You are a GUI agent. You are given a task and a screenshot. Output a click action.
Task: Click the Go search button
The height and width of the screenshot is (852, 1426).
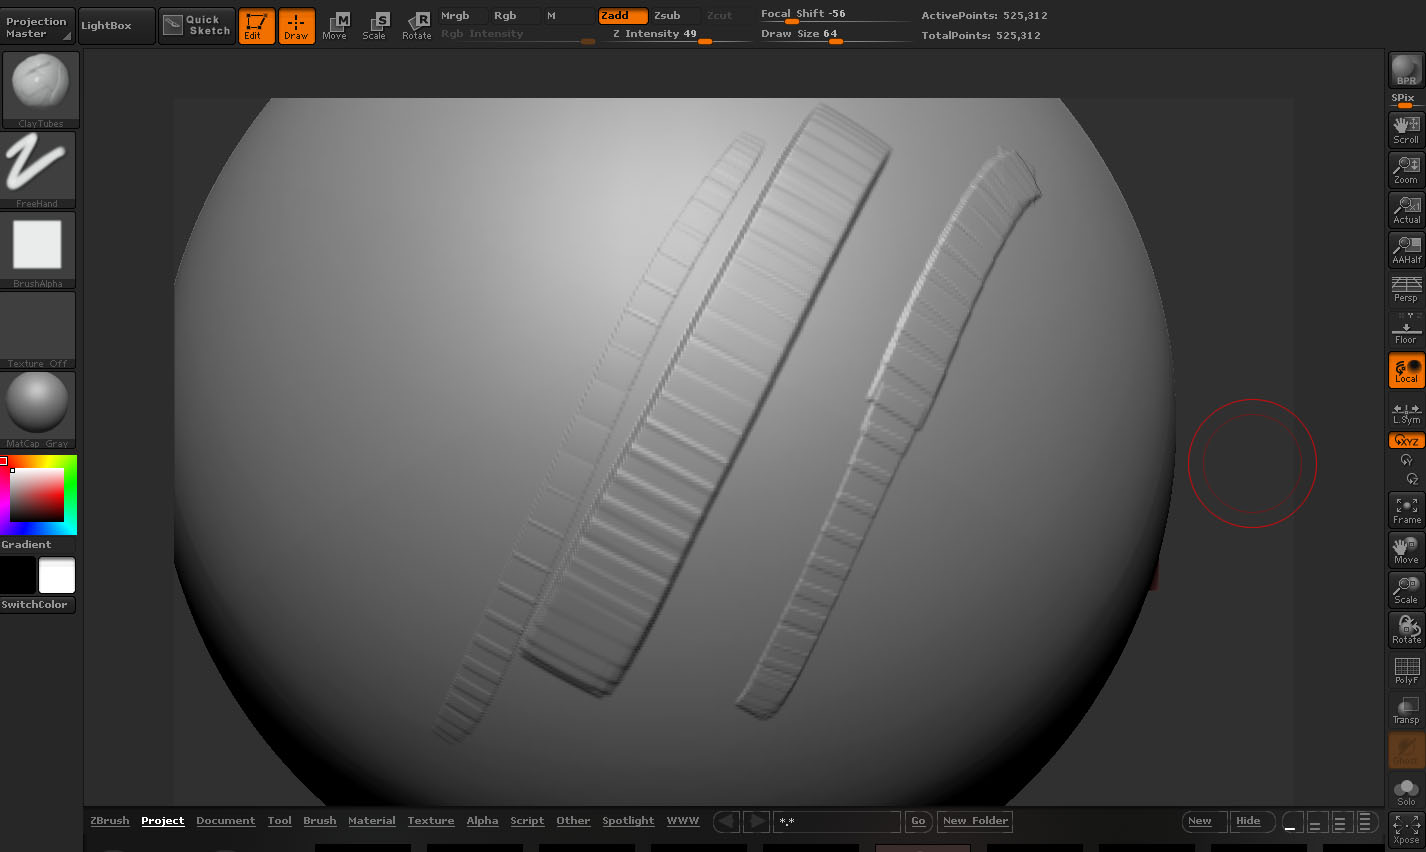[918, 821]
